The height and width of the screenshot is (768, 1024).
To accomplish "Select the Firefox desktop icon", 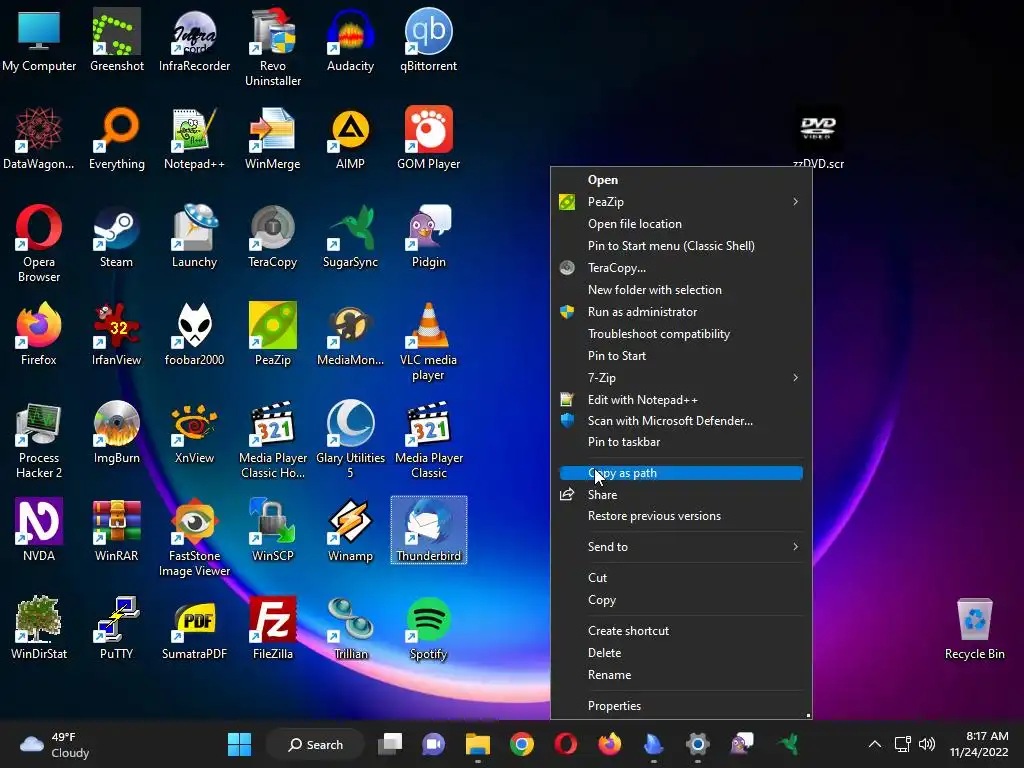I will 39,334.
